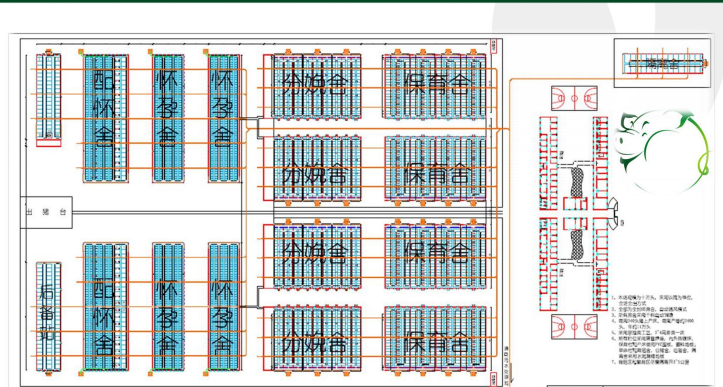Screen dimensions: 723x387
Task: Select the 后备舍 building in the lower-left corner
Action: click(x=48, y=316)
